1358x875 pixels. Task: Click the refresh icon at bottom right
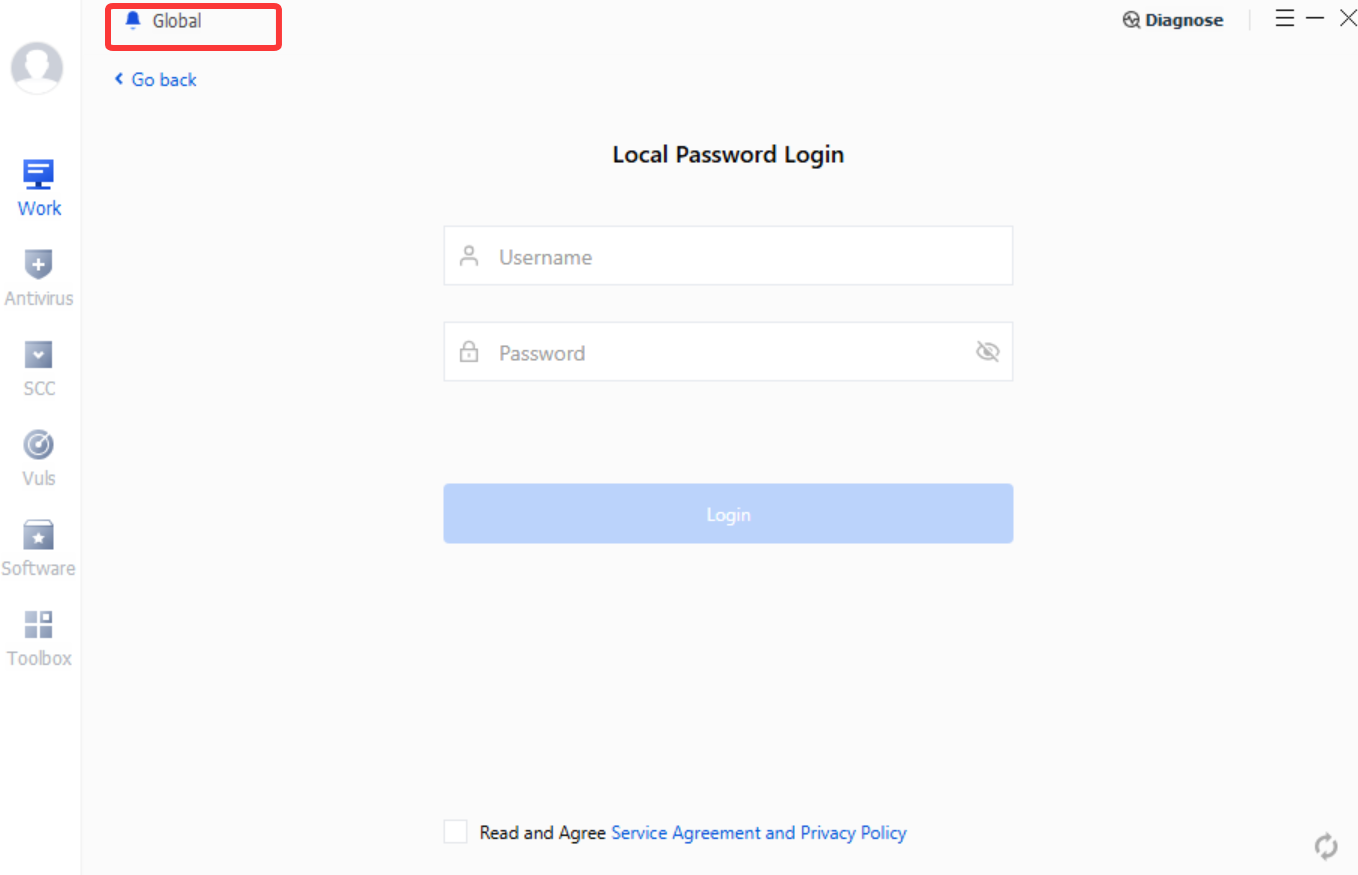coord(1326,846)
